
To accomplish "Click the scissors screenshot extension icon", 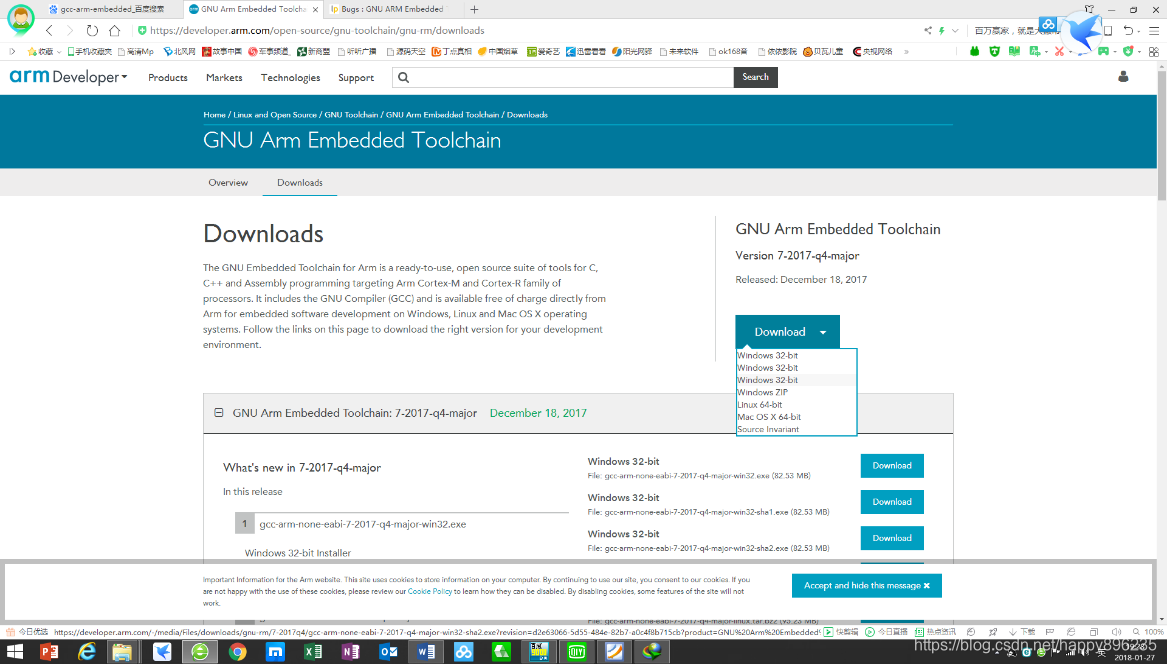I will (x=1059, y=51).
